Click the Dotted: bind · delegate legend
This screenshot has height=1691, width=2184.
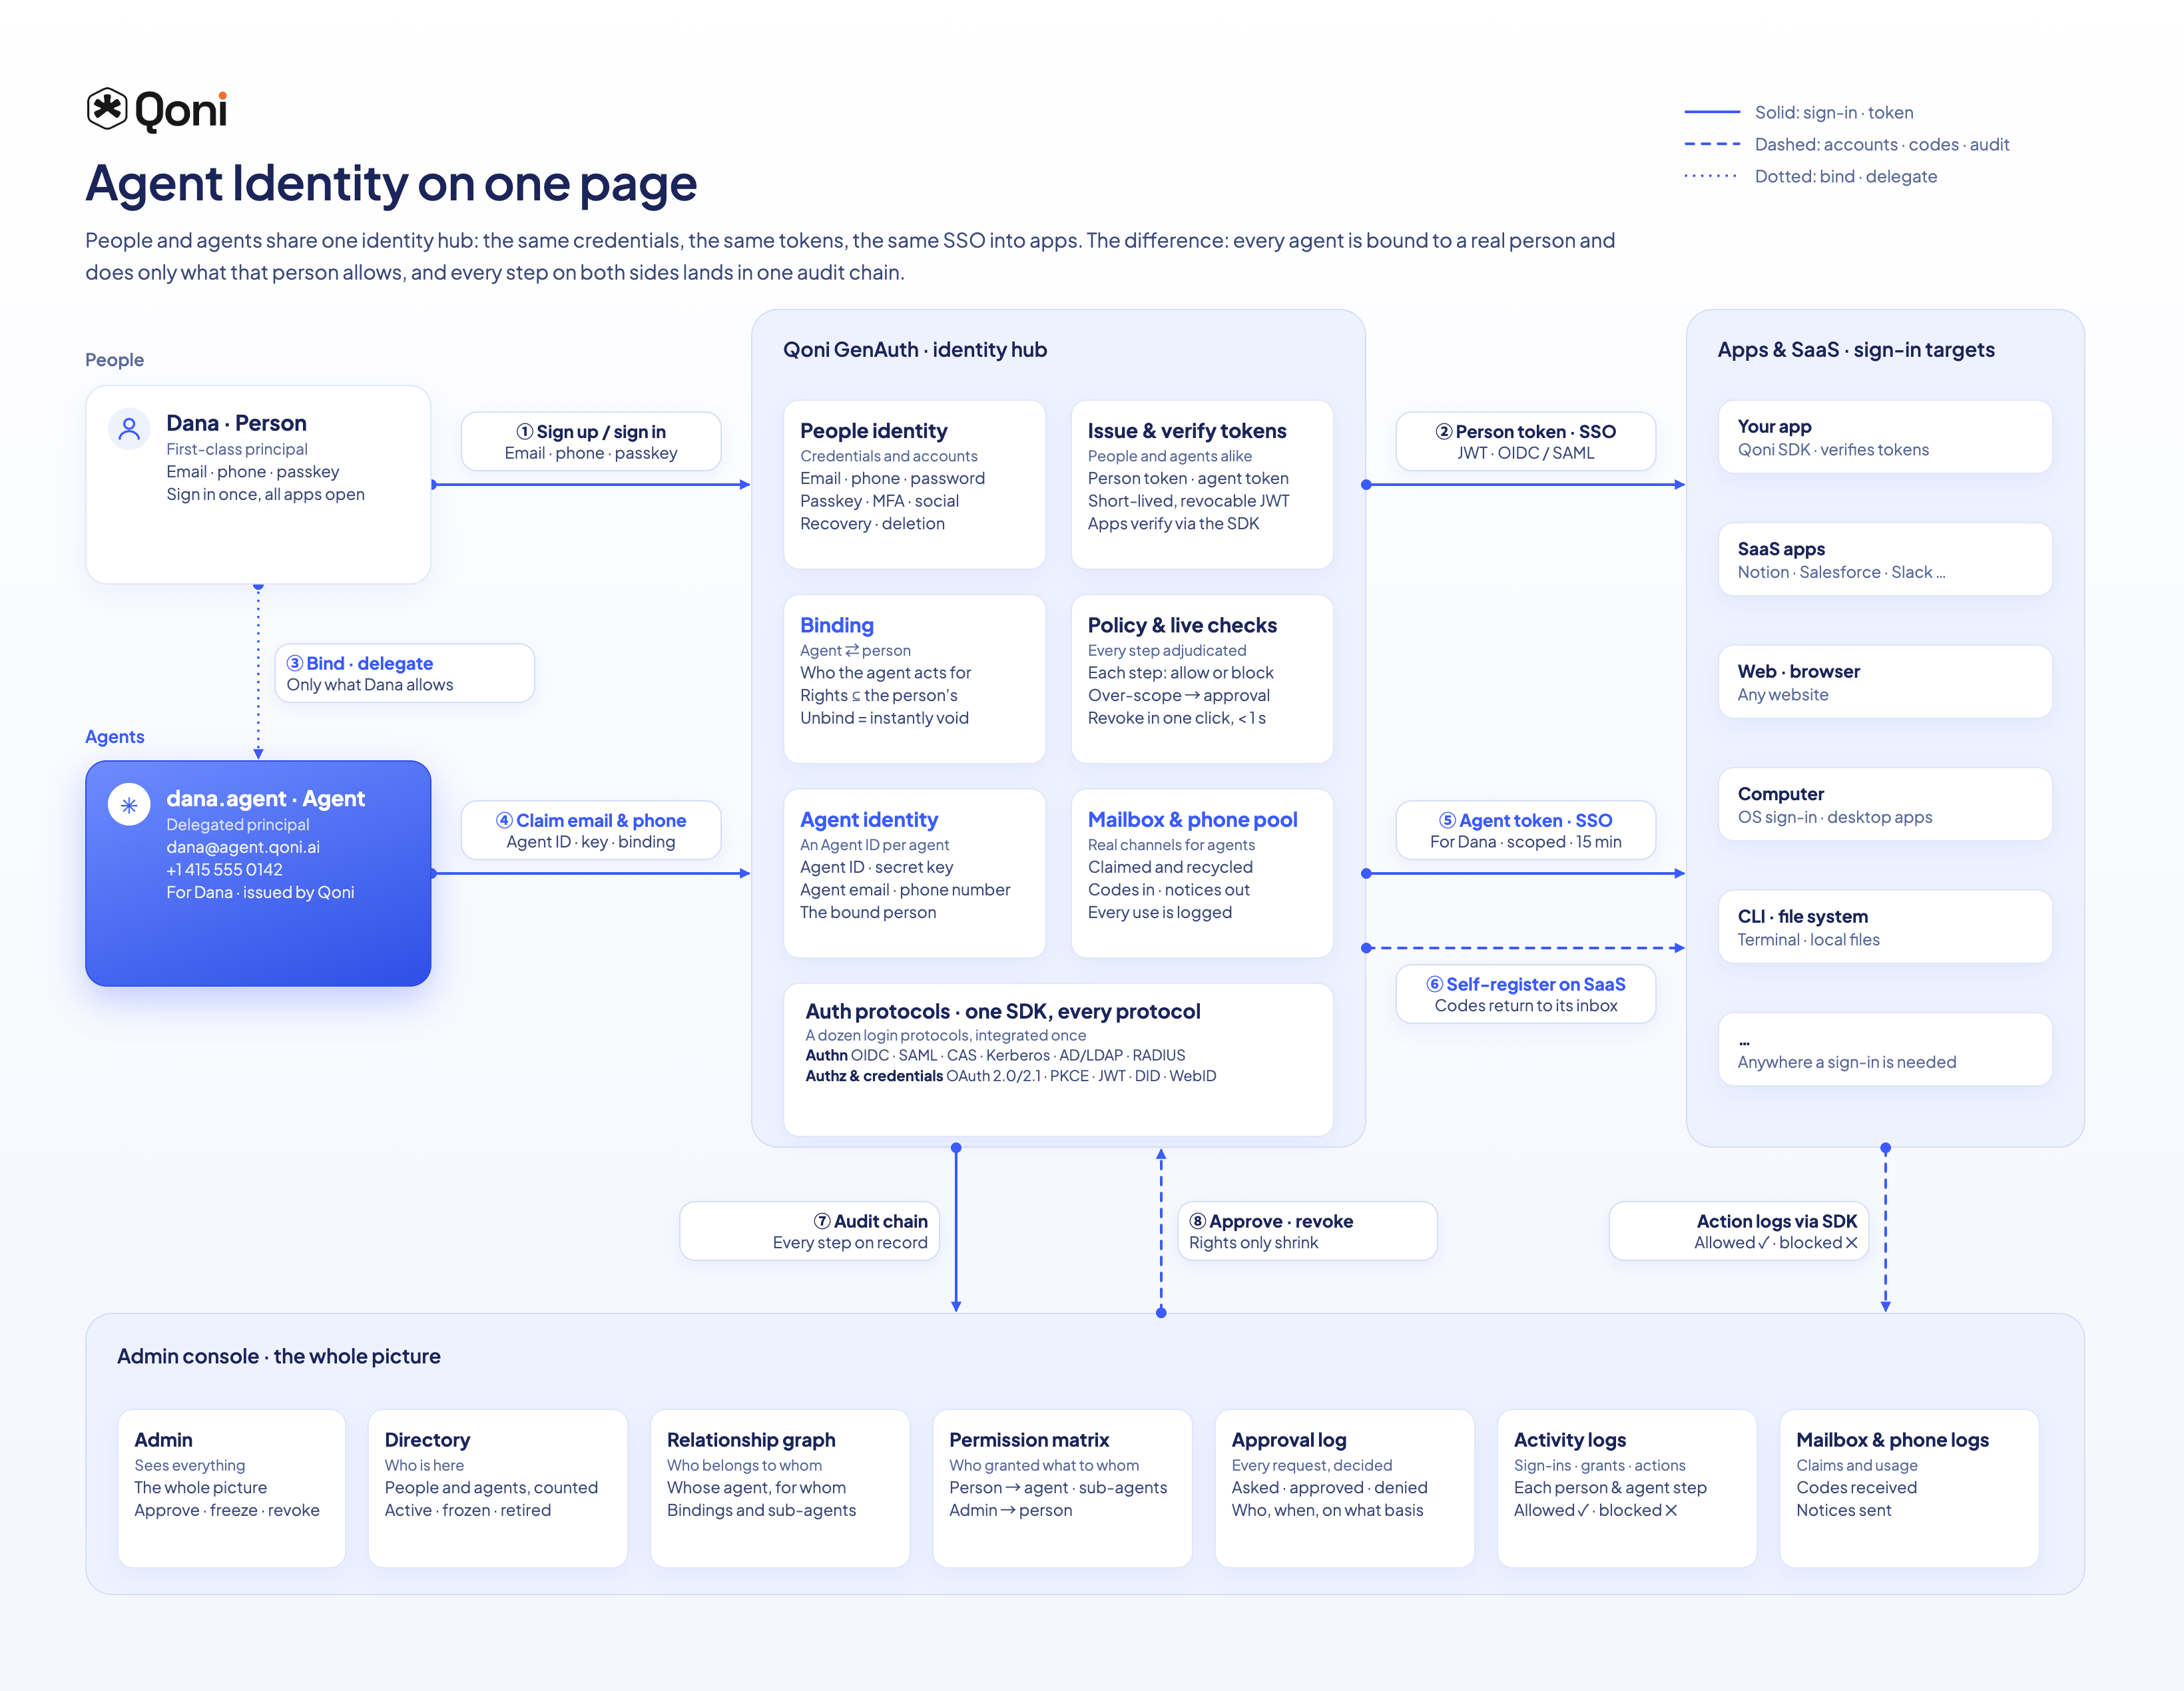1810,176
